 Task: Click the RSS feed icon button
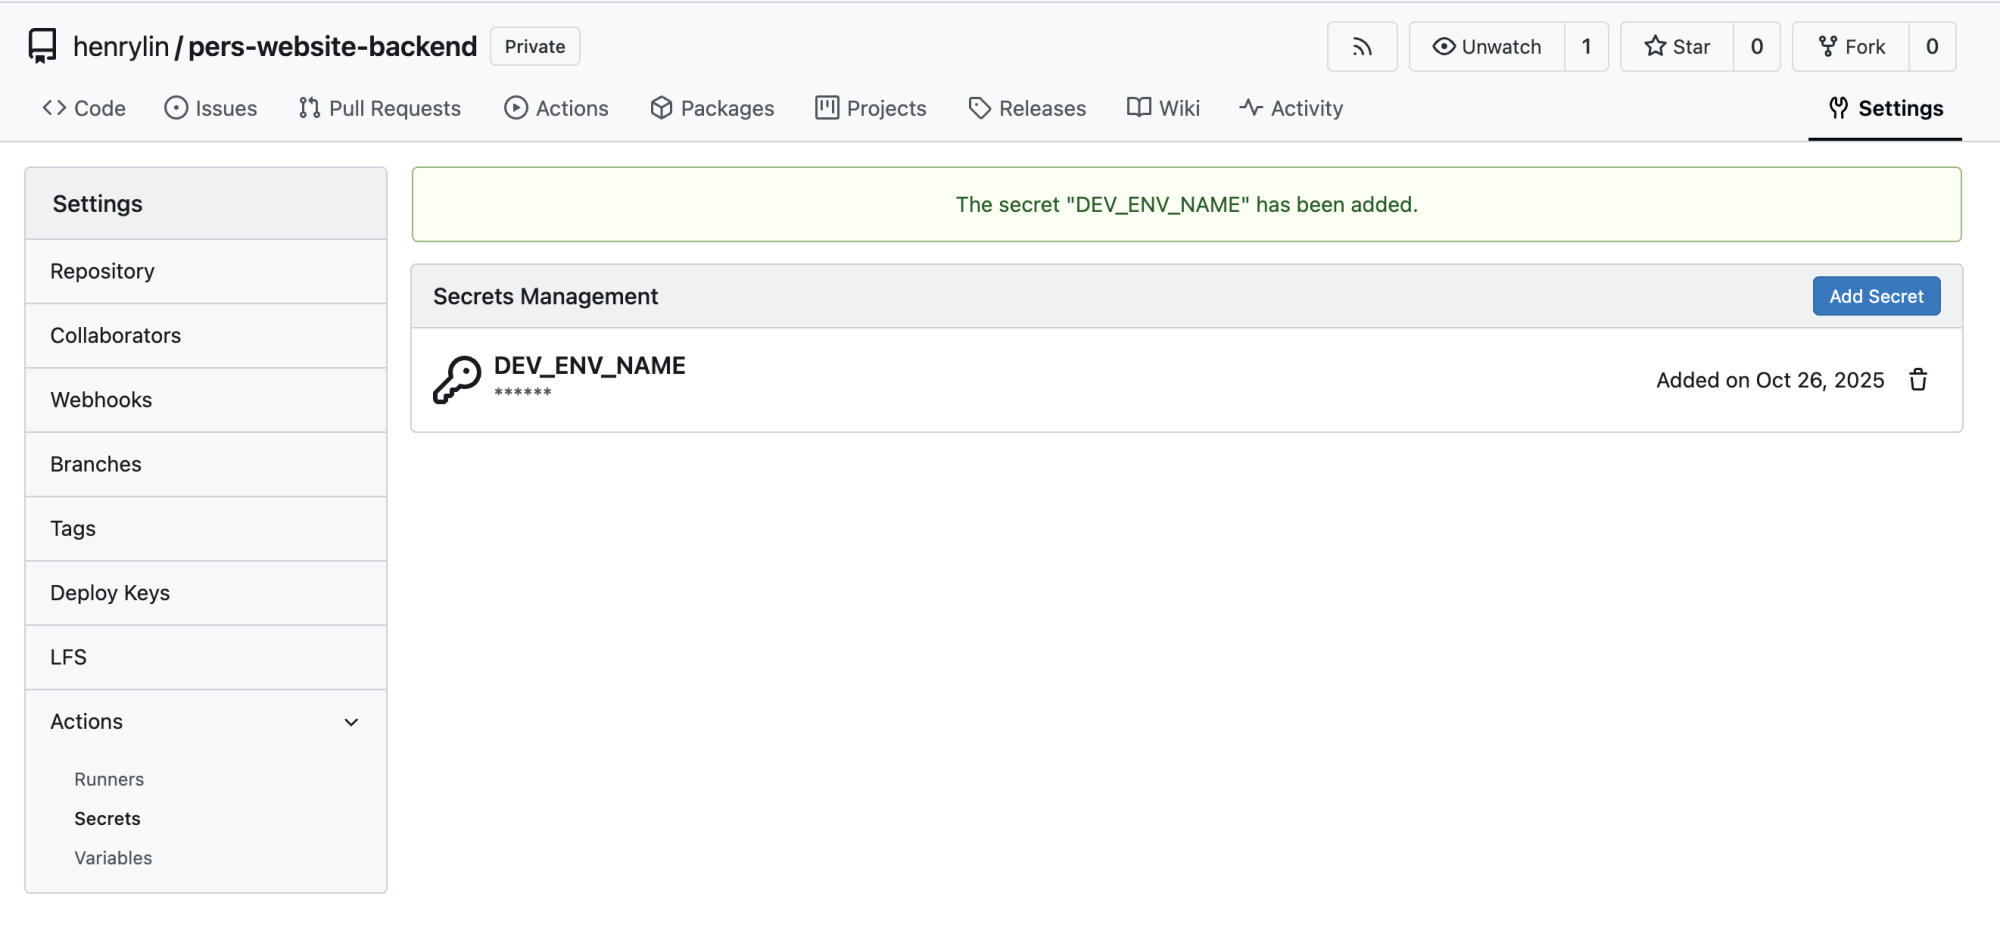1361,47
